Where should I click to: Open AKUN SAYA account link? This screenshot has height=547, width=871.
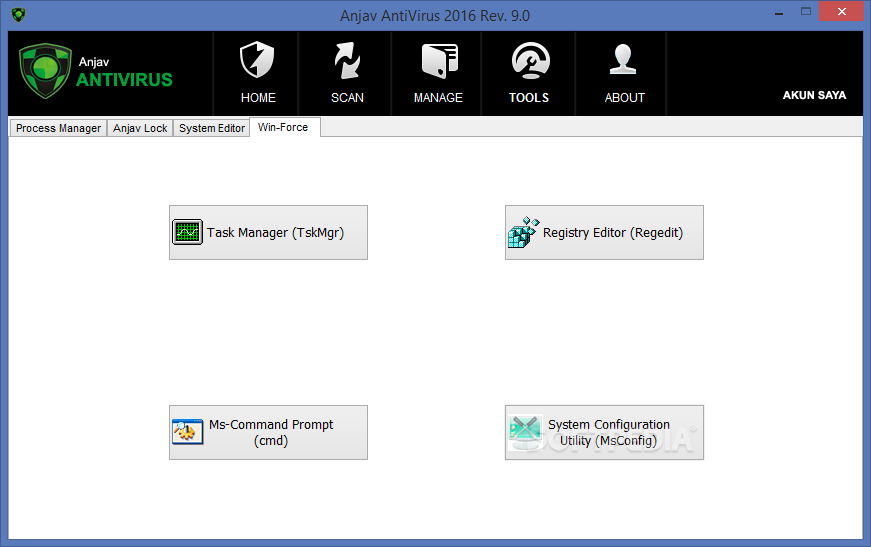point(814,95)
